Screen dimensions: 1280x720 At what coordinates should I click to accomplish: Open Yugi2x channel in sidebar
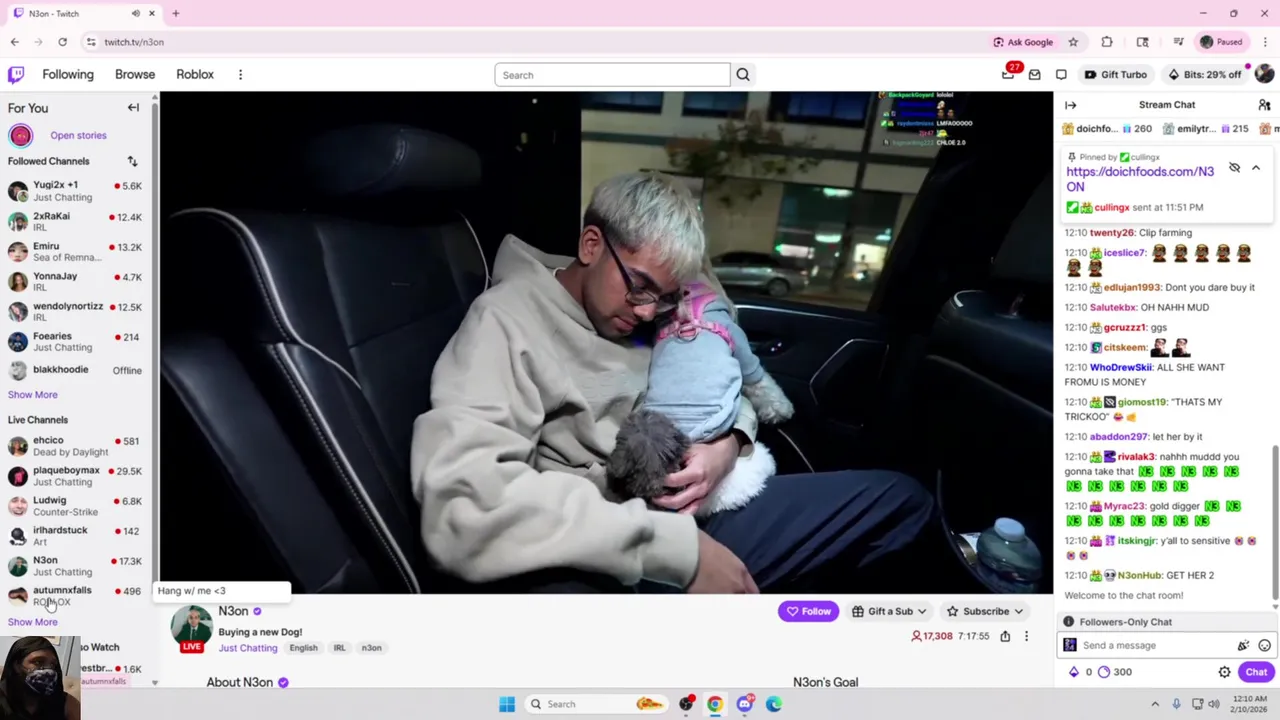click(x=76, y=191)
